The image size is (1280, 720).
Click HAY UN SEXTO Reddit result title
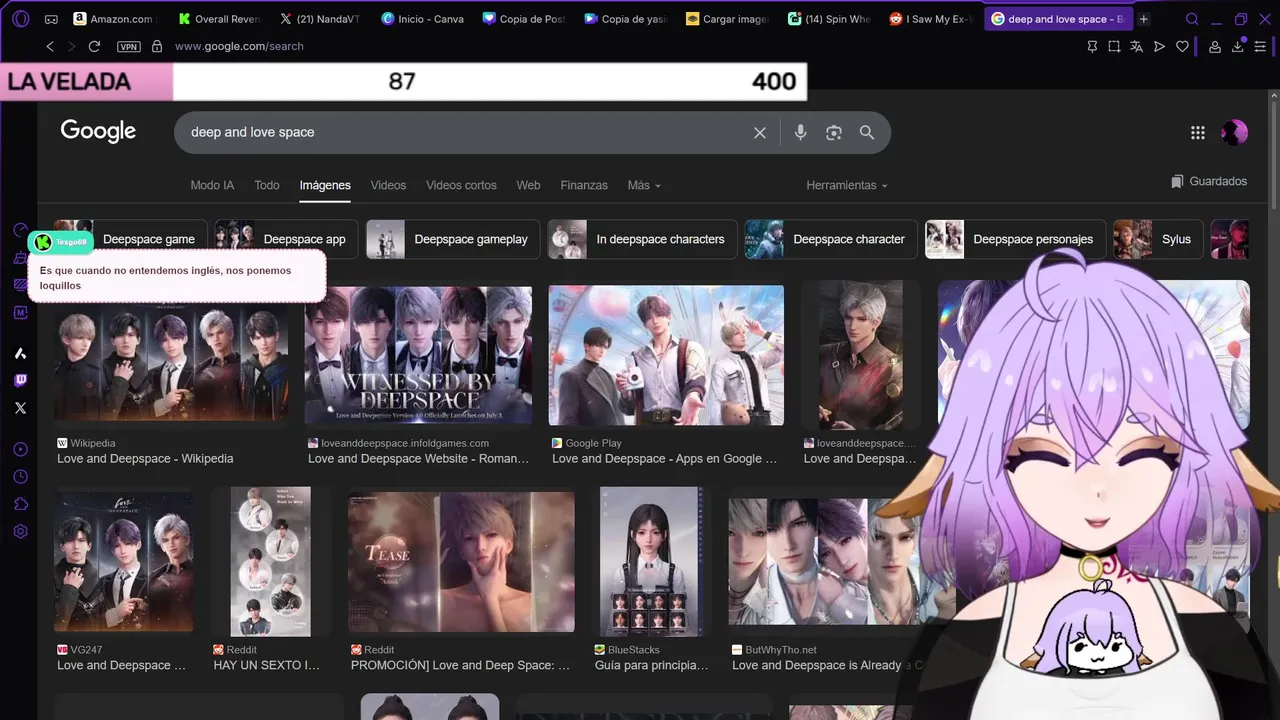[x=266, y=665]
